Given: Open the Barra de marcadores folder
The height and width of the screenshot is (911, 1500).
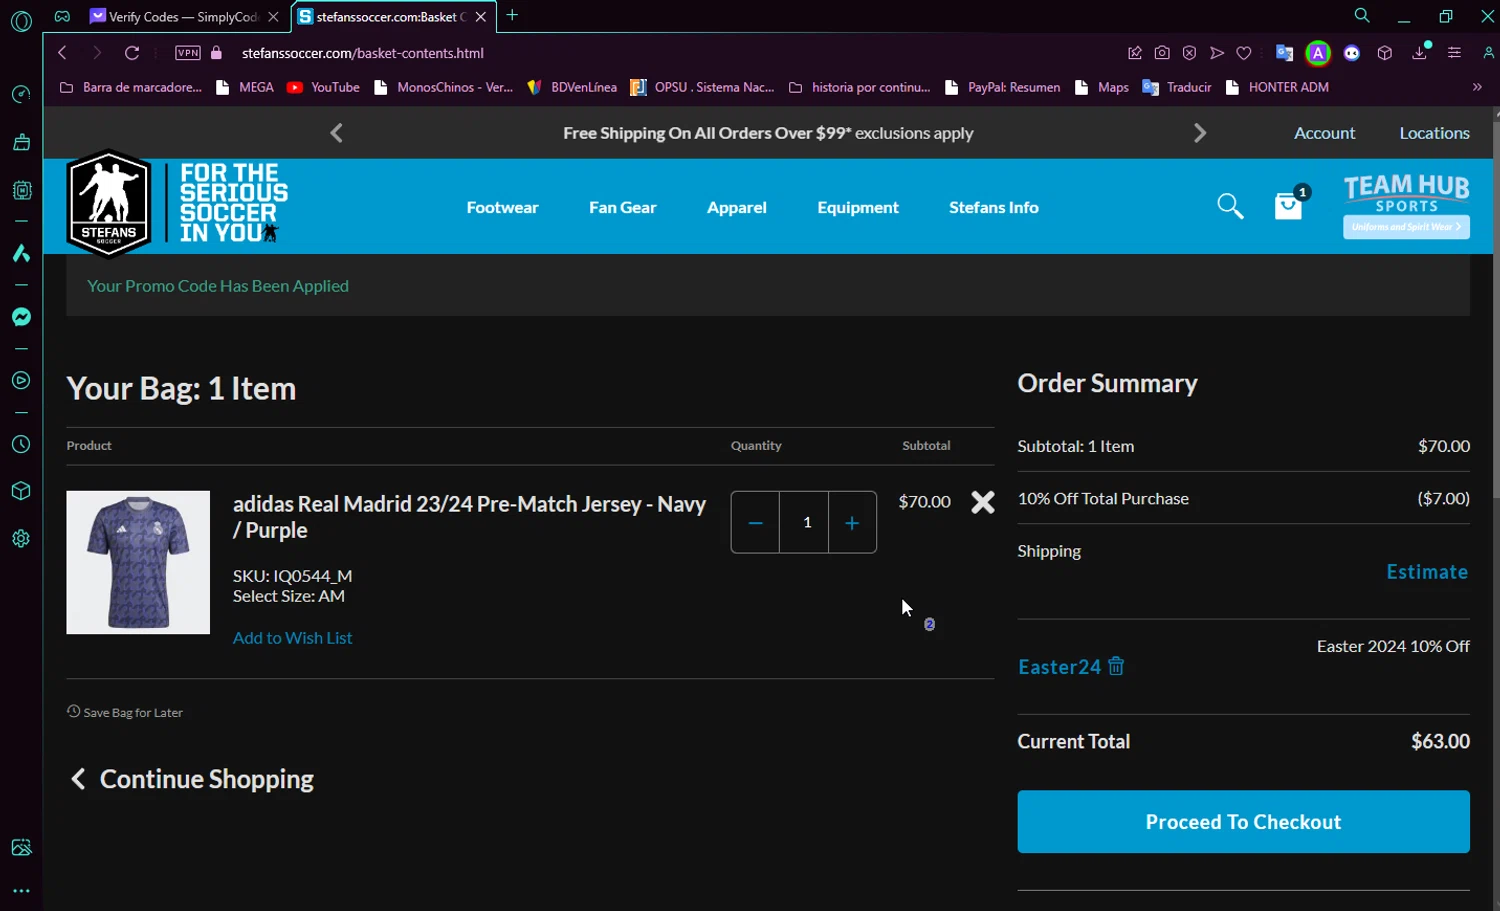Looking at the screenshot, I should (x=131, y=87).
